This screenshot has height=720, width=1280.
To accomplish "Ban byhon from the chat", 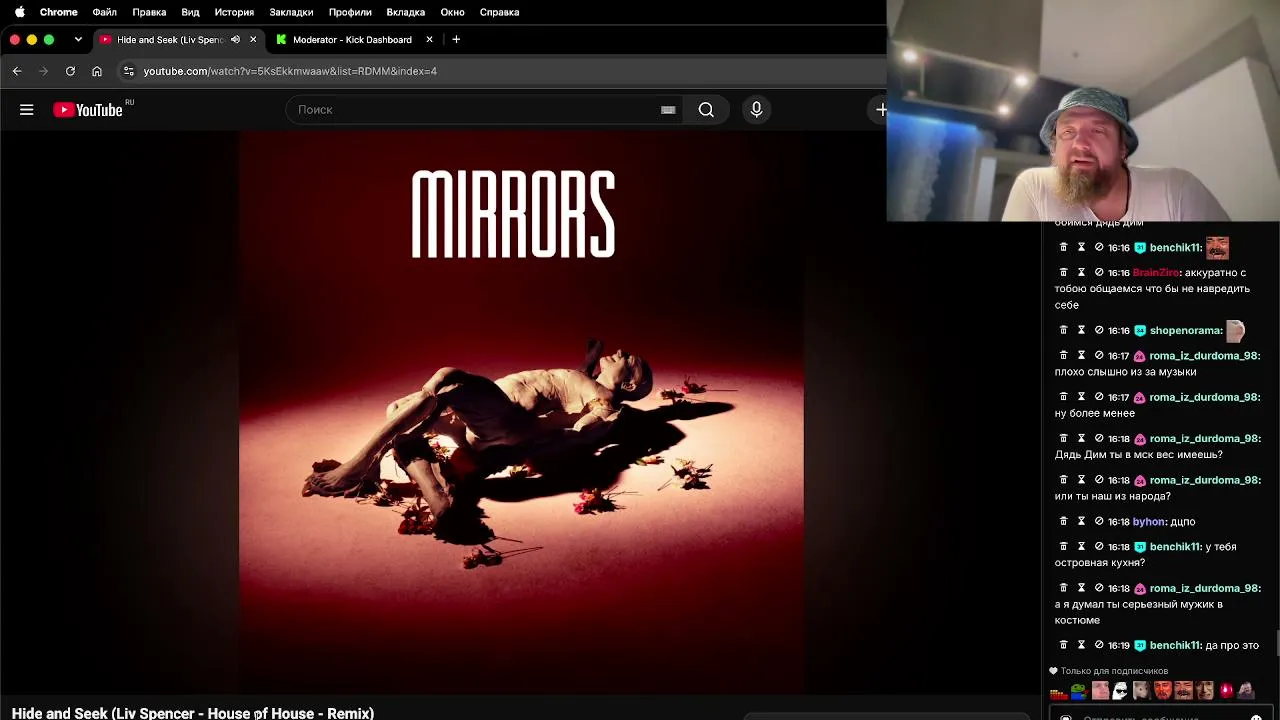I will click(x=1099, y=521).
